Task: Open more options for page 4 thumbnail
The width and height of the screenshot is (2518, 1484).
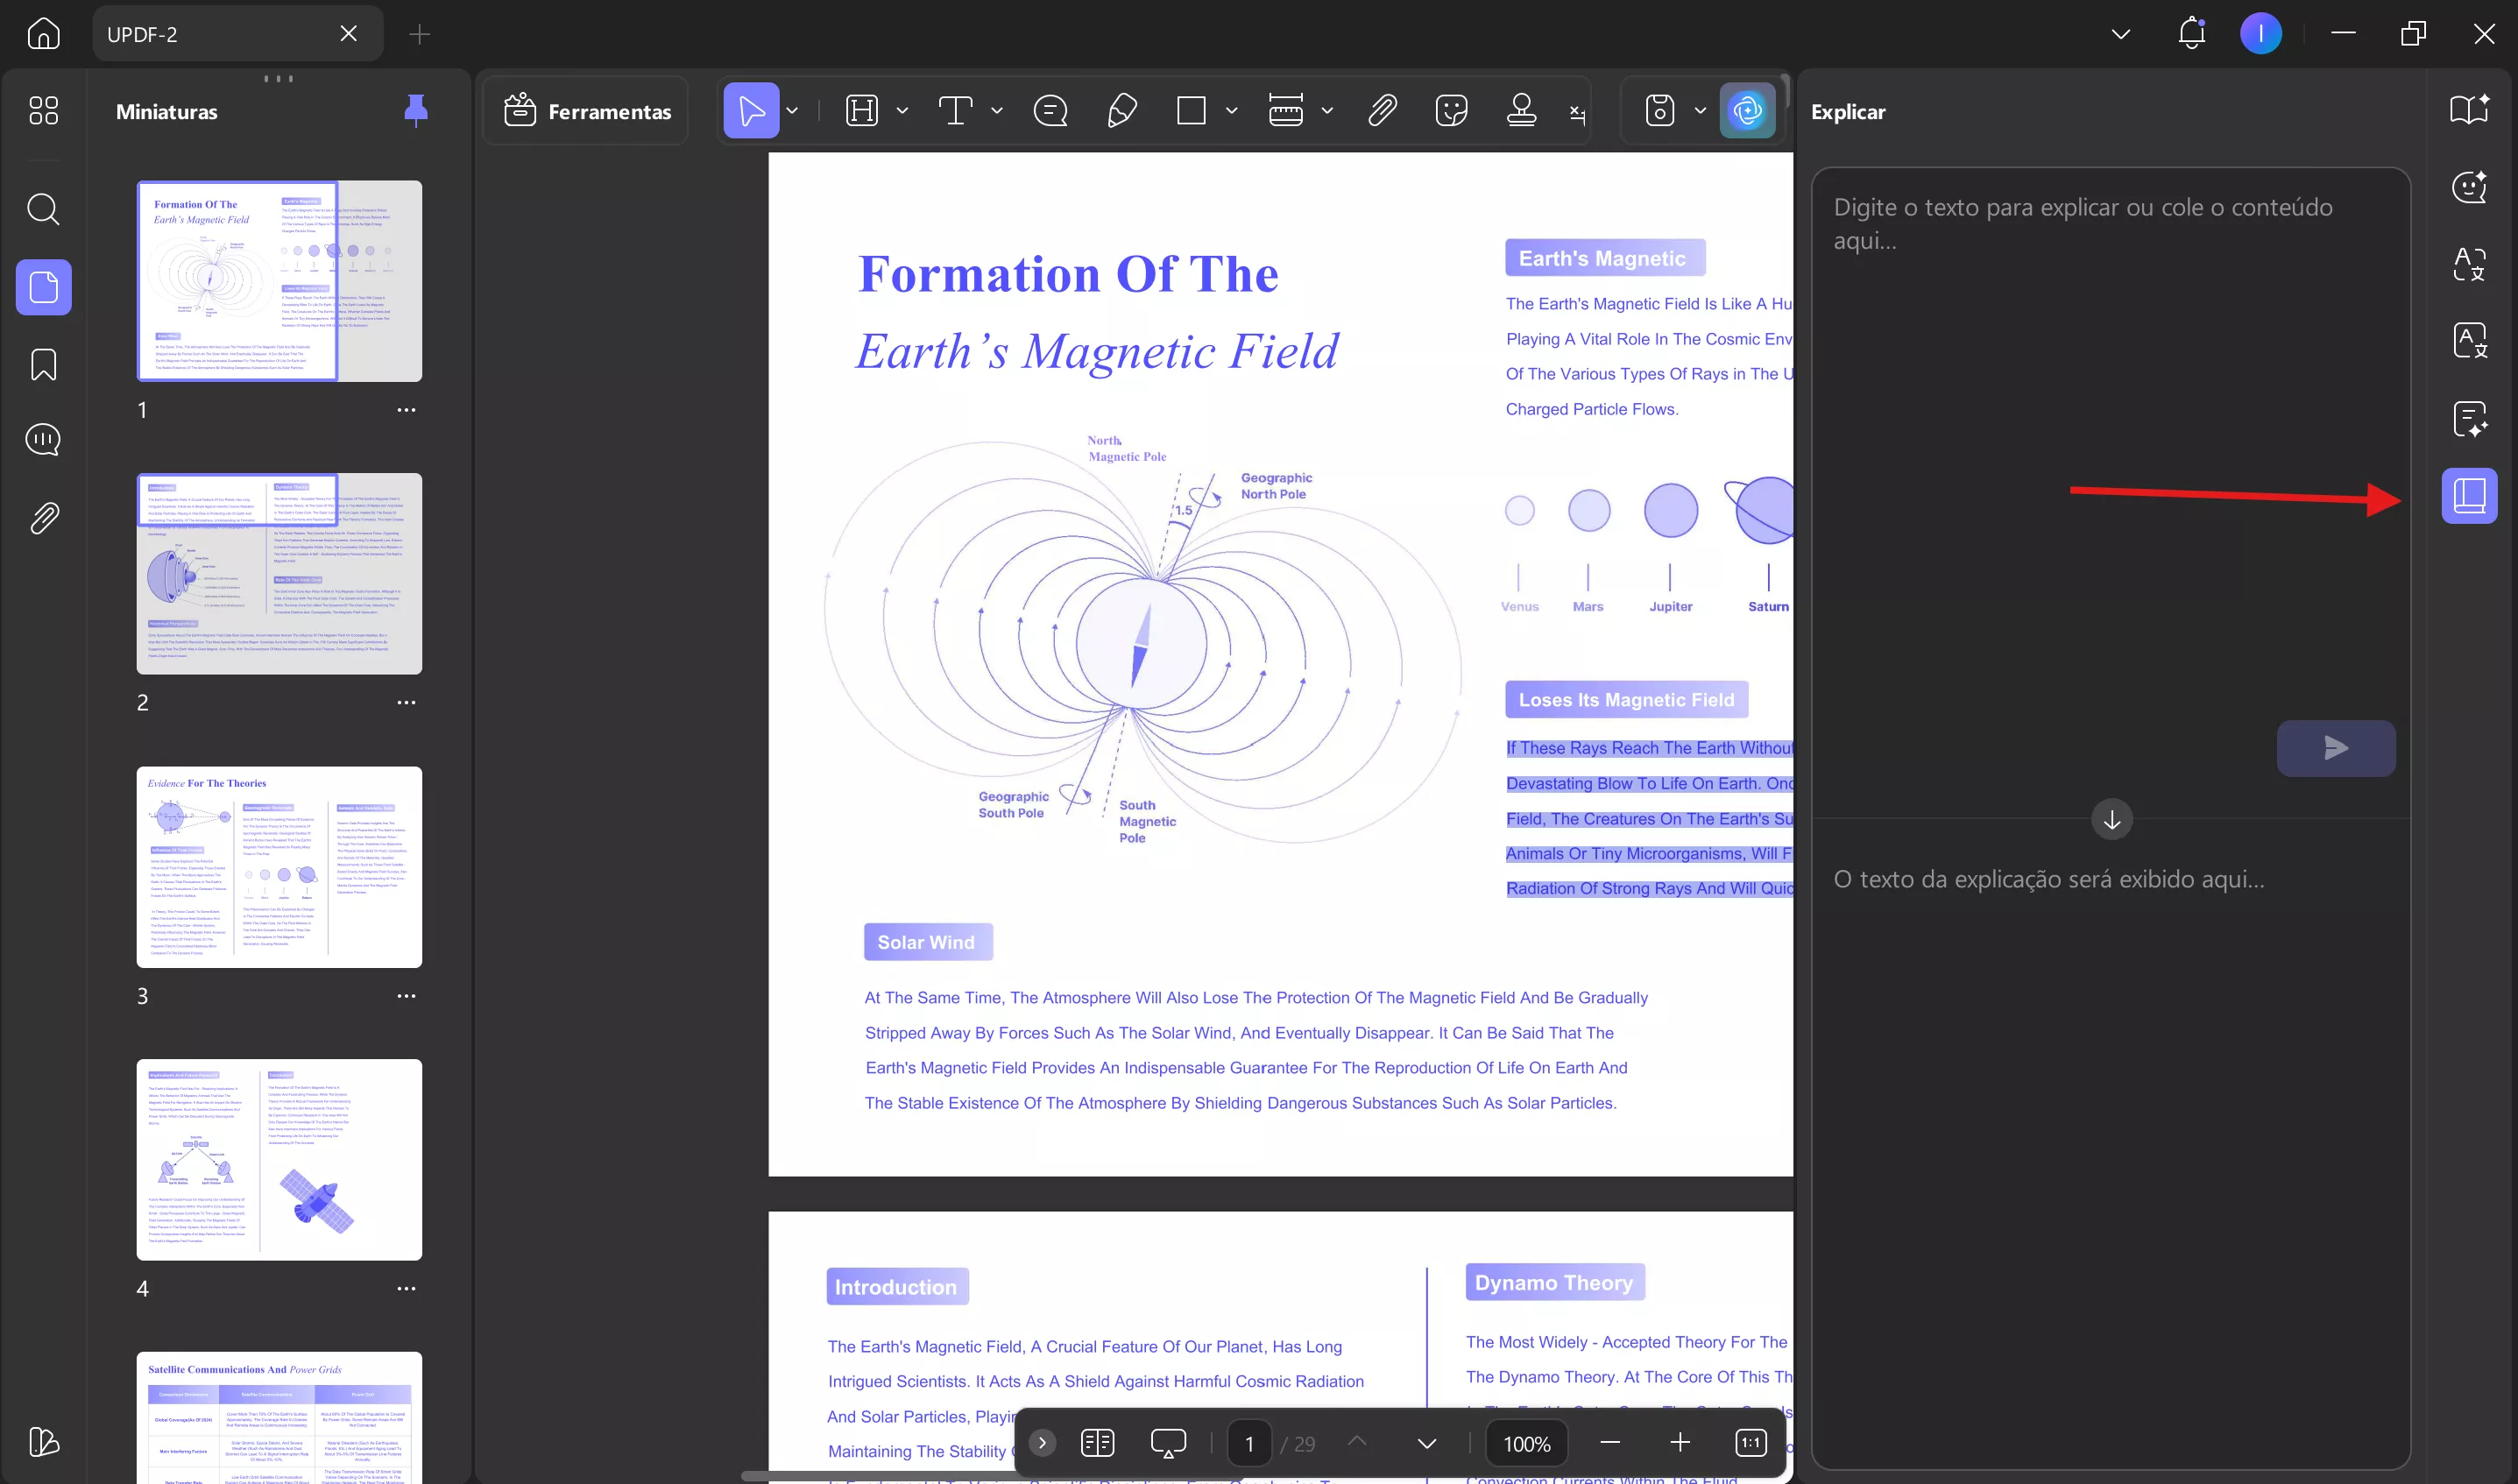Action: (x=406, y=1289)
